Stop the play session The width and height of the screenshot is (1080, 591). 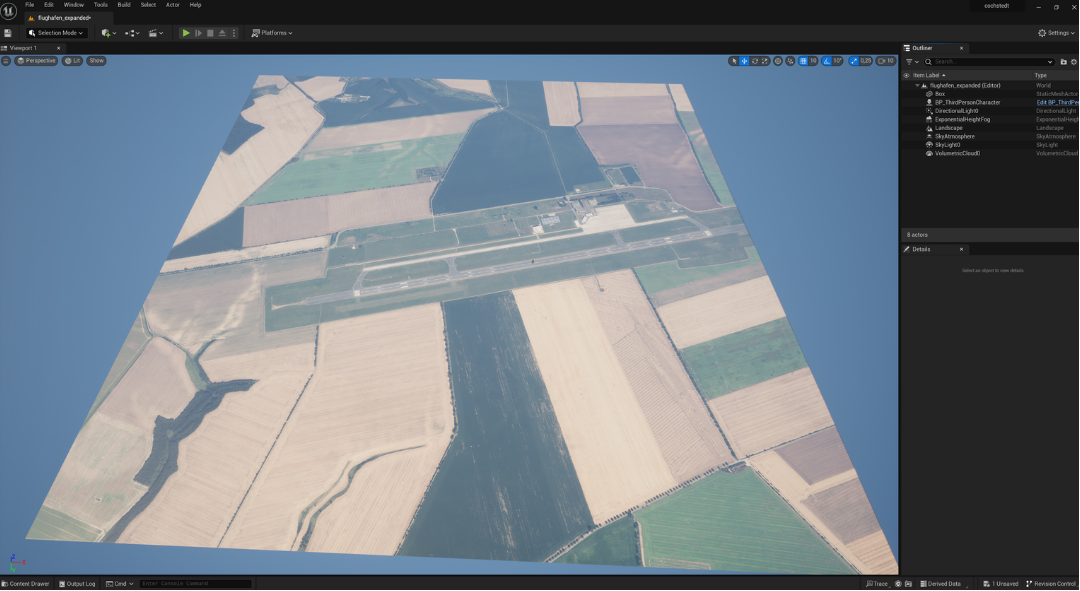pyautogui.click(x=210, y=33)
